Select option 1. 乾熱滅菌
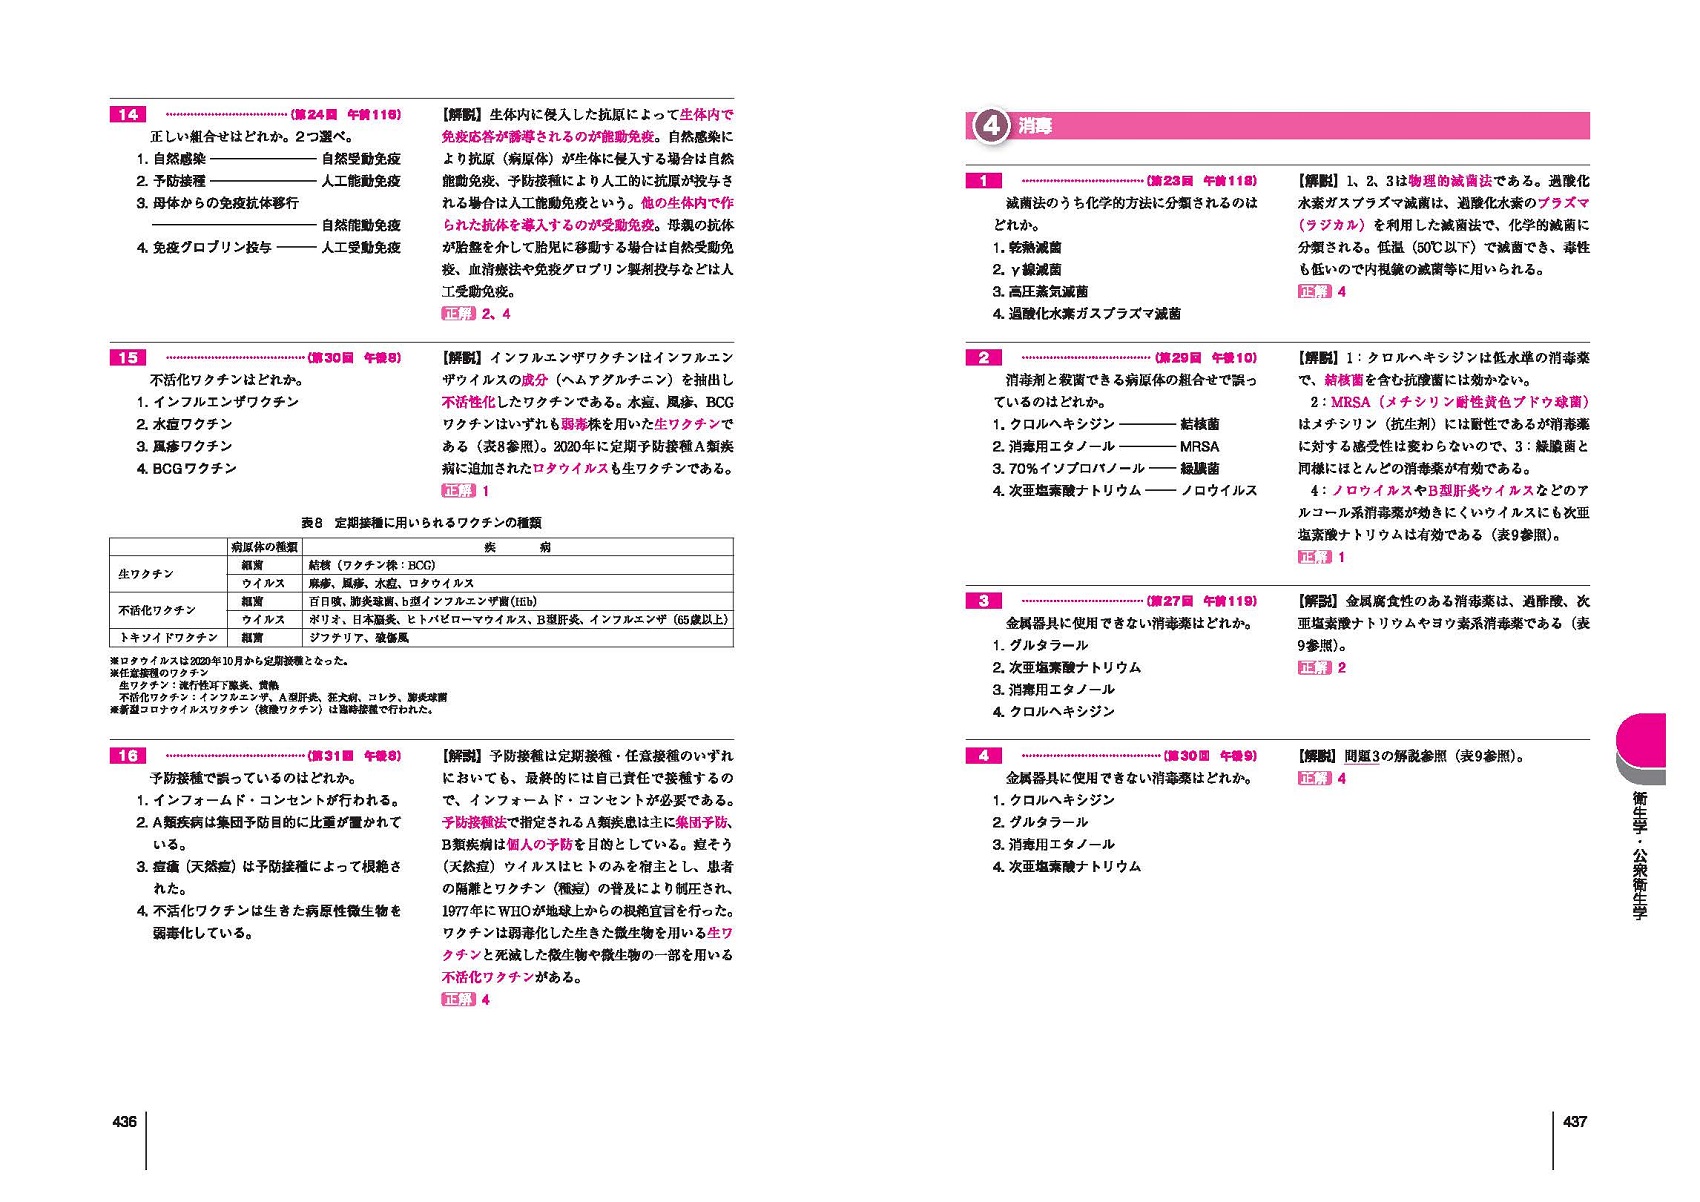 (1027, 247)
